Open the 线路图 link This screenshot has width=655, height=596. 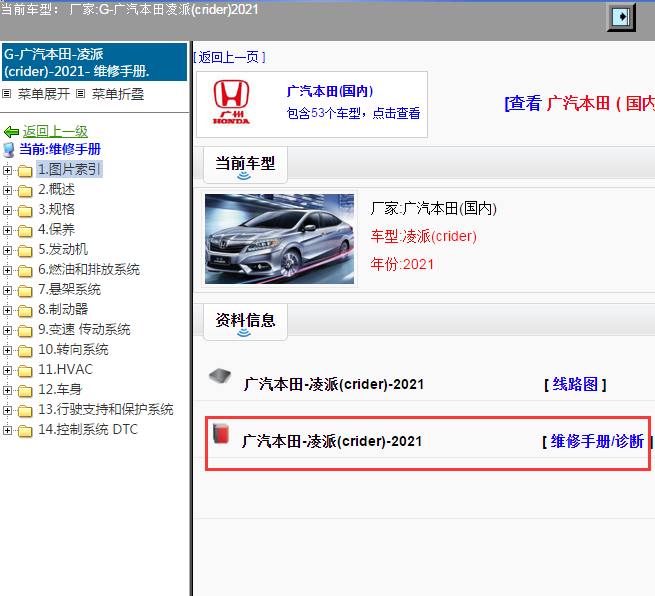point(575,384)
